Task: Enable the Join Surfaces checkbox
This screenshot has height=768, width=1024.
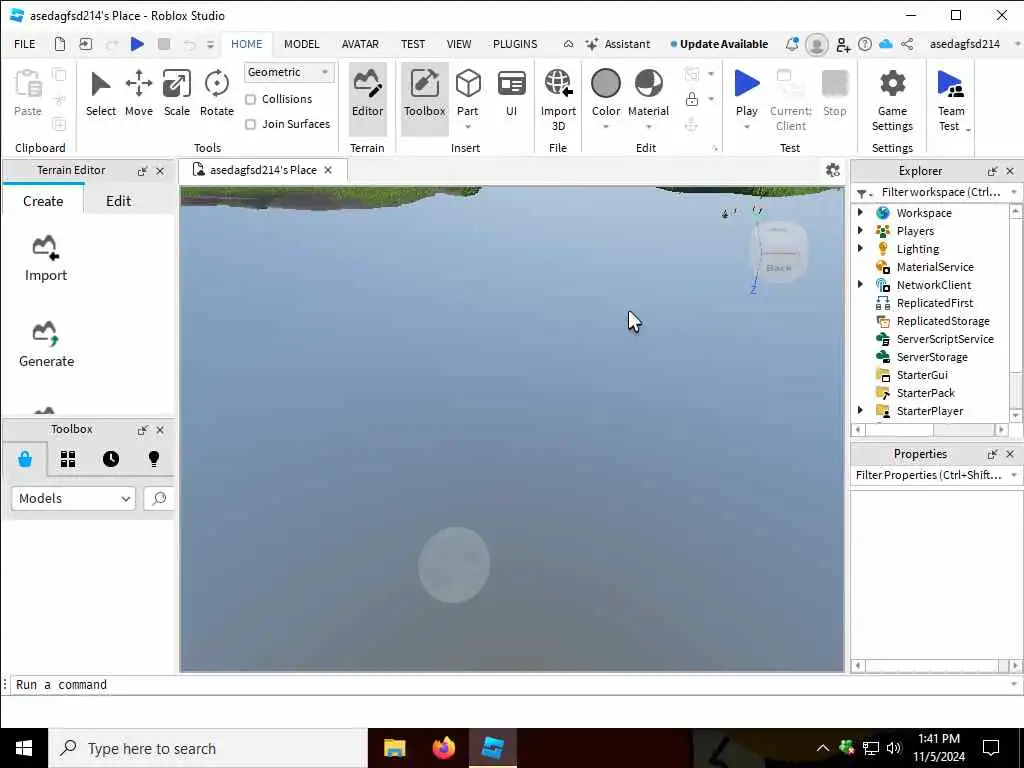Action: [250, 124]
